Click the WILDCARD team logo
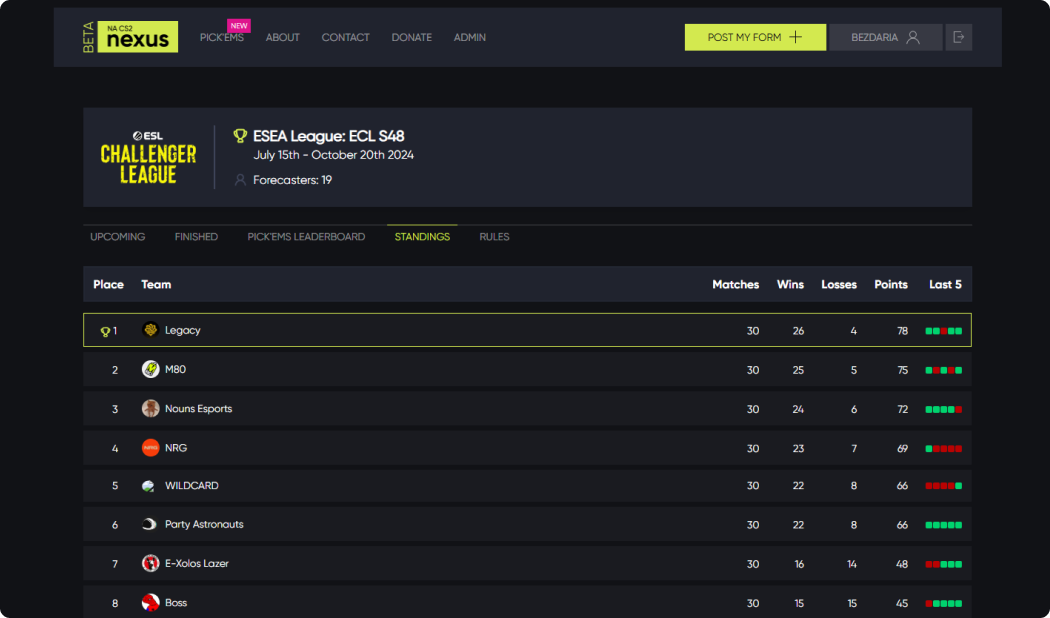This screenshot has width=1050, height=618. pos(149,486)
